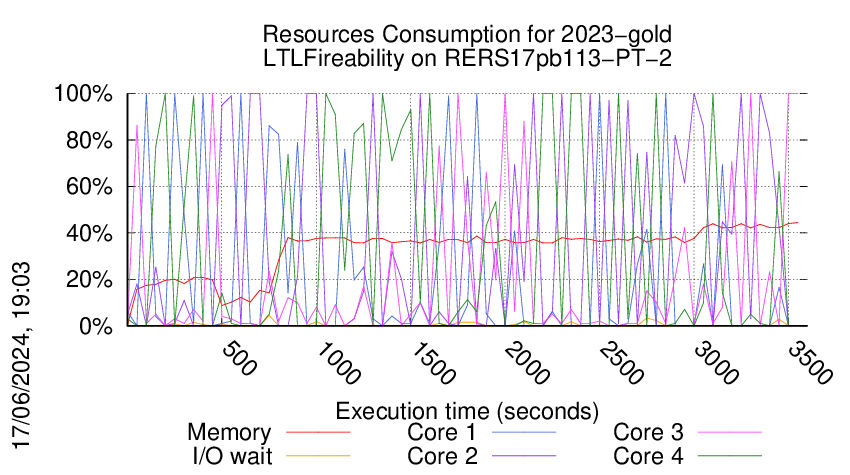
Task: Click the 2000 x-axis tick label
Action: 526,363
